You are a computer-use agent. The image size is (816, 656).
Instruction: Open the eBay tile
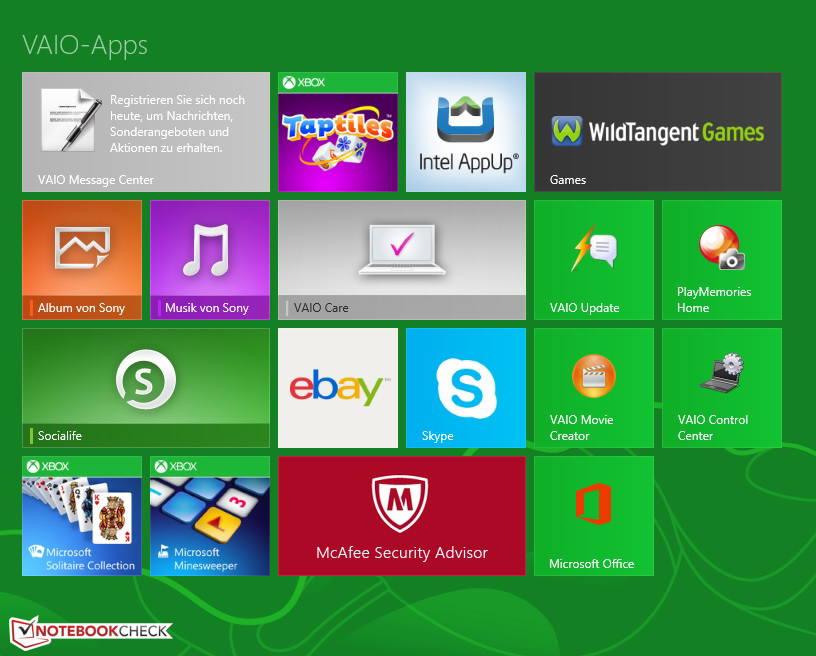point(338,388)
